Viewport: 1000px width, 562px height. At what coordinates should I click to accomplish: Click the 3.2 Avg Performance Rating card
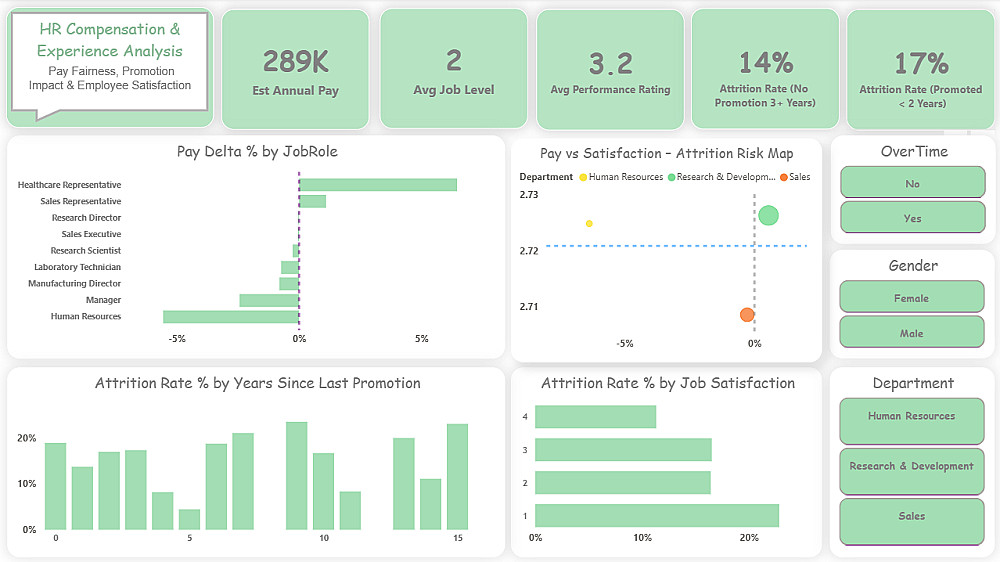[x=610, y=69]
